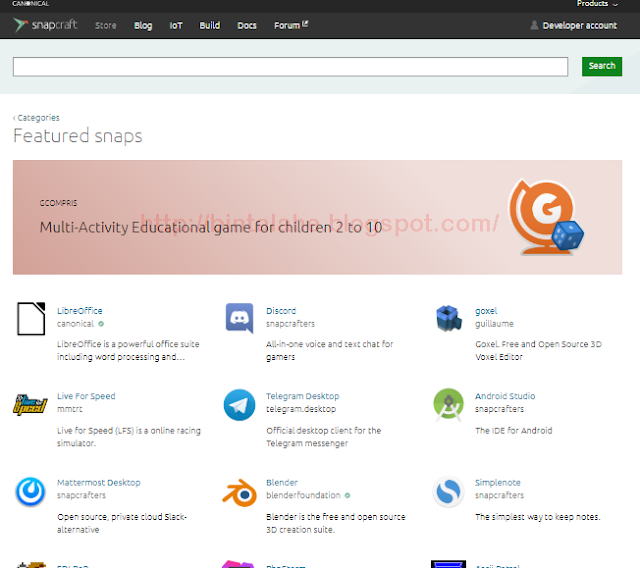Image resolution: width=640 pixels, height=568 pixels.
Task: Open the Mattermost Desktop icon
Action: pyautogui.click(x=30, y=492)
